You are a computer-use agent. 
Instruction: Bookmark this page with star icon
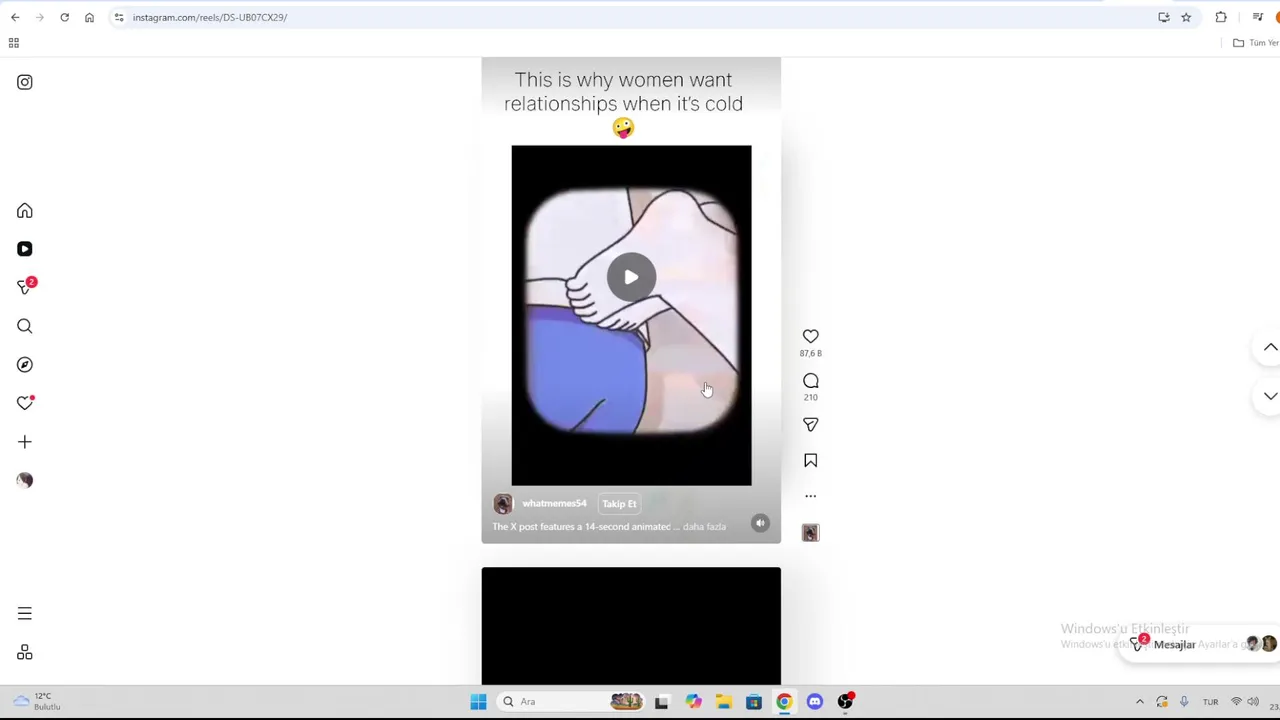point(1186,17)
